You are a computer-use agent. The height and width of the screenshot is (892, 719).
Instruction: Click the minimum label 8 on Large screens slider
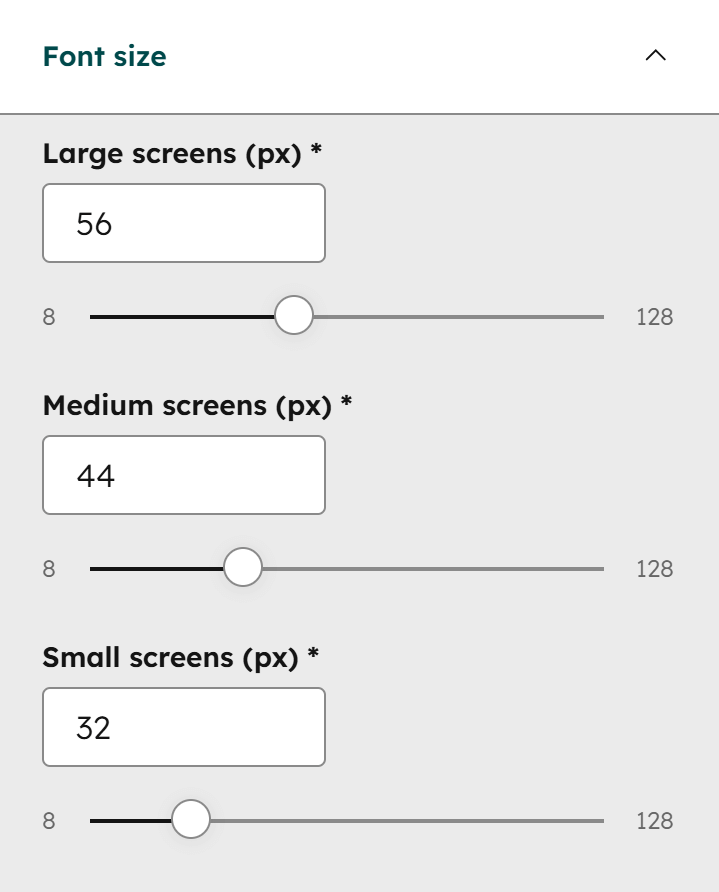[49, 316]
